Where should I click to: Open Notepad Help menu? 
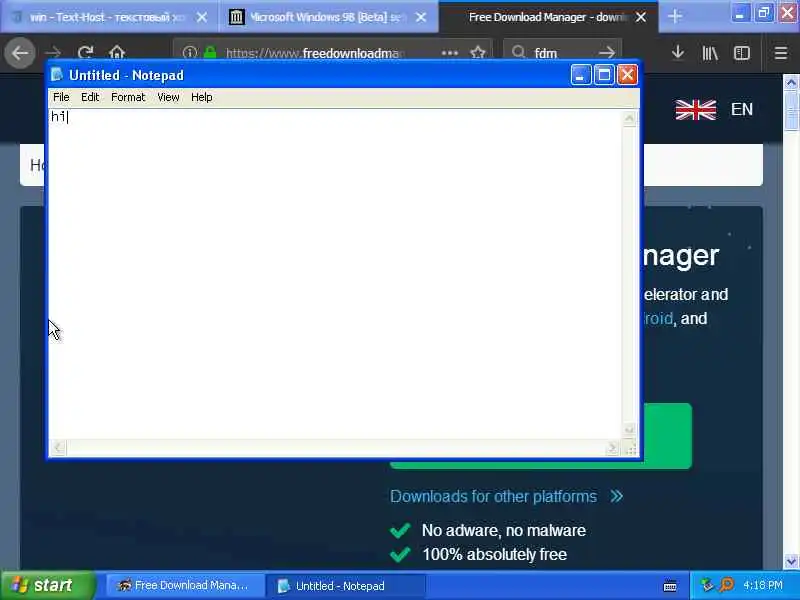click(202, 97)
